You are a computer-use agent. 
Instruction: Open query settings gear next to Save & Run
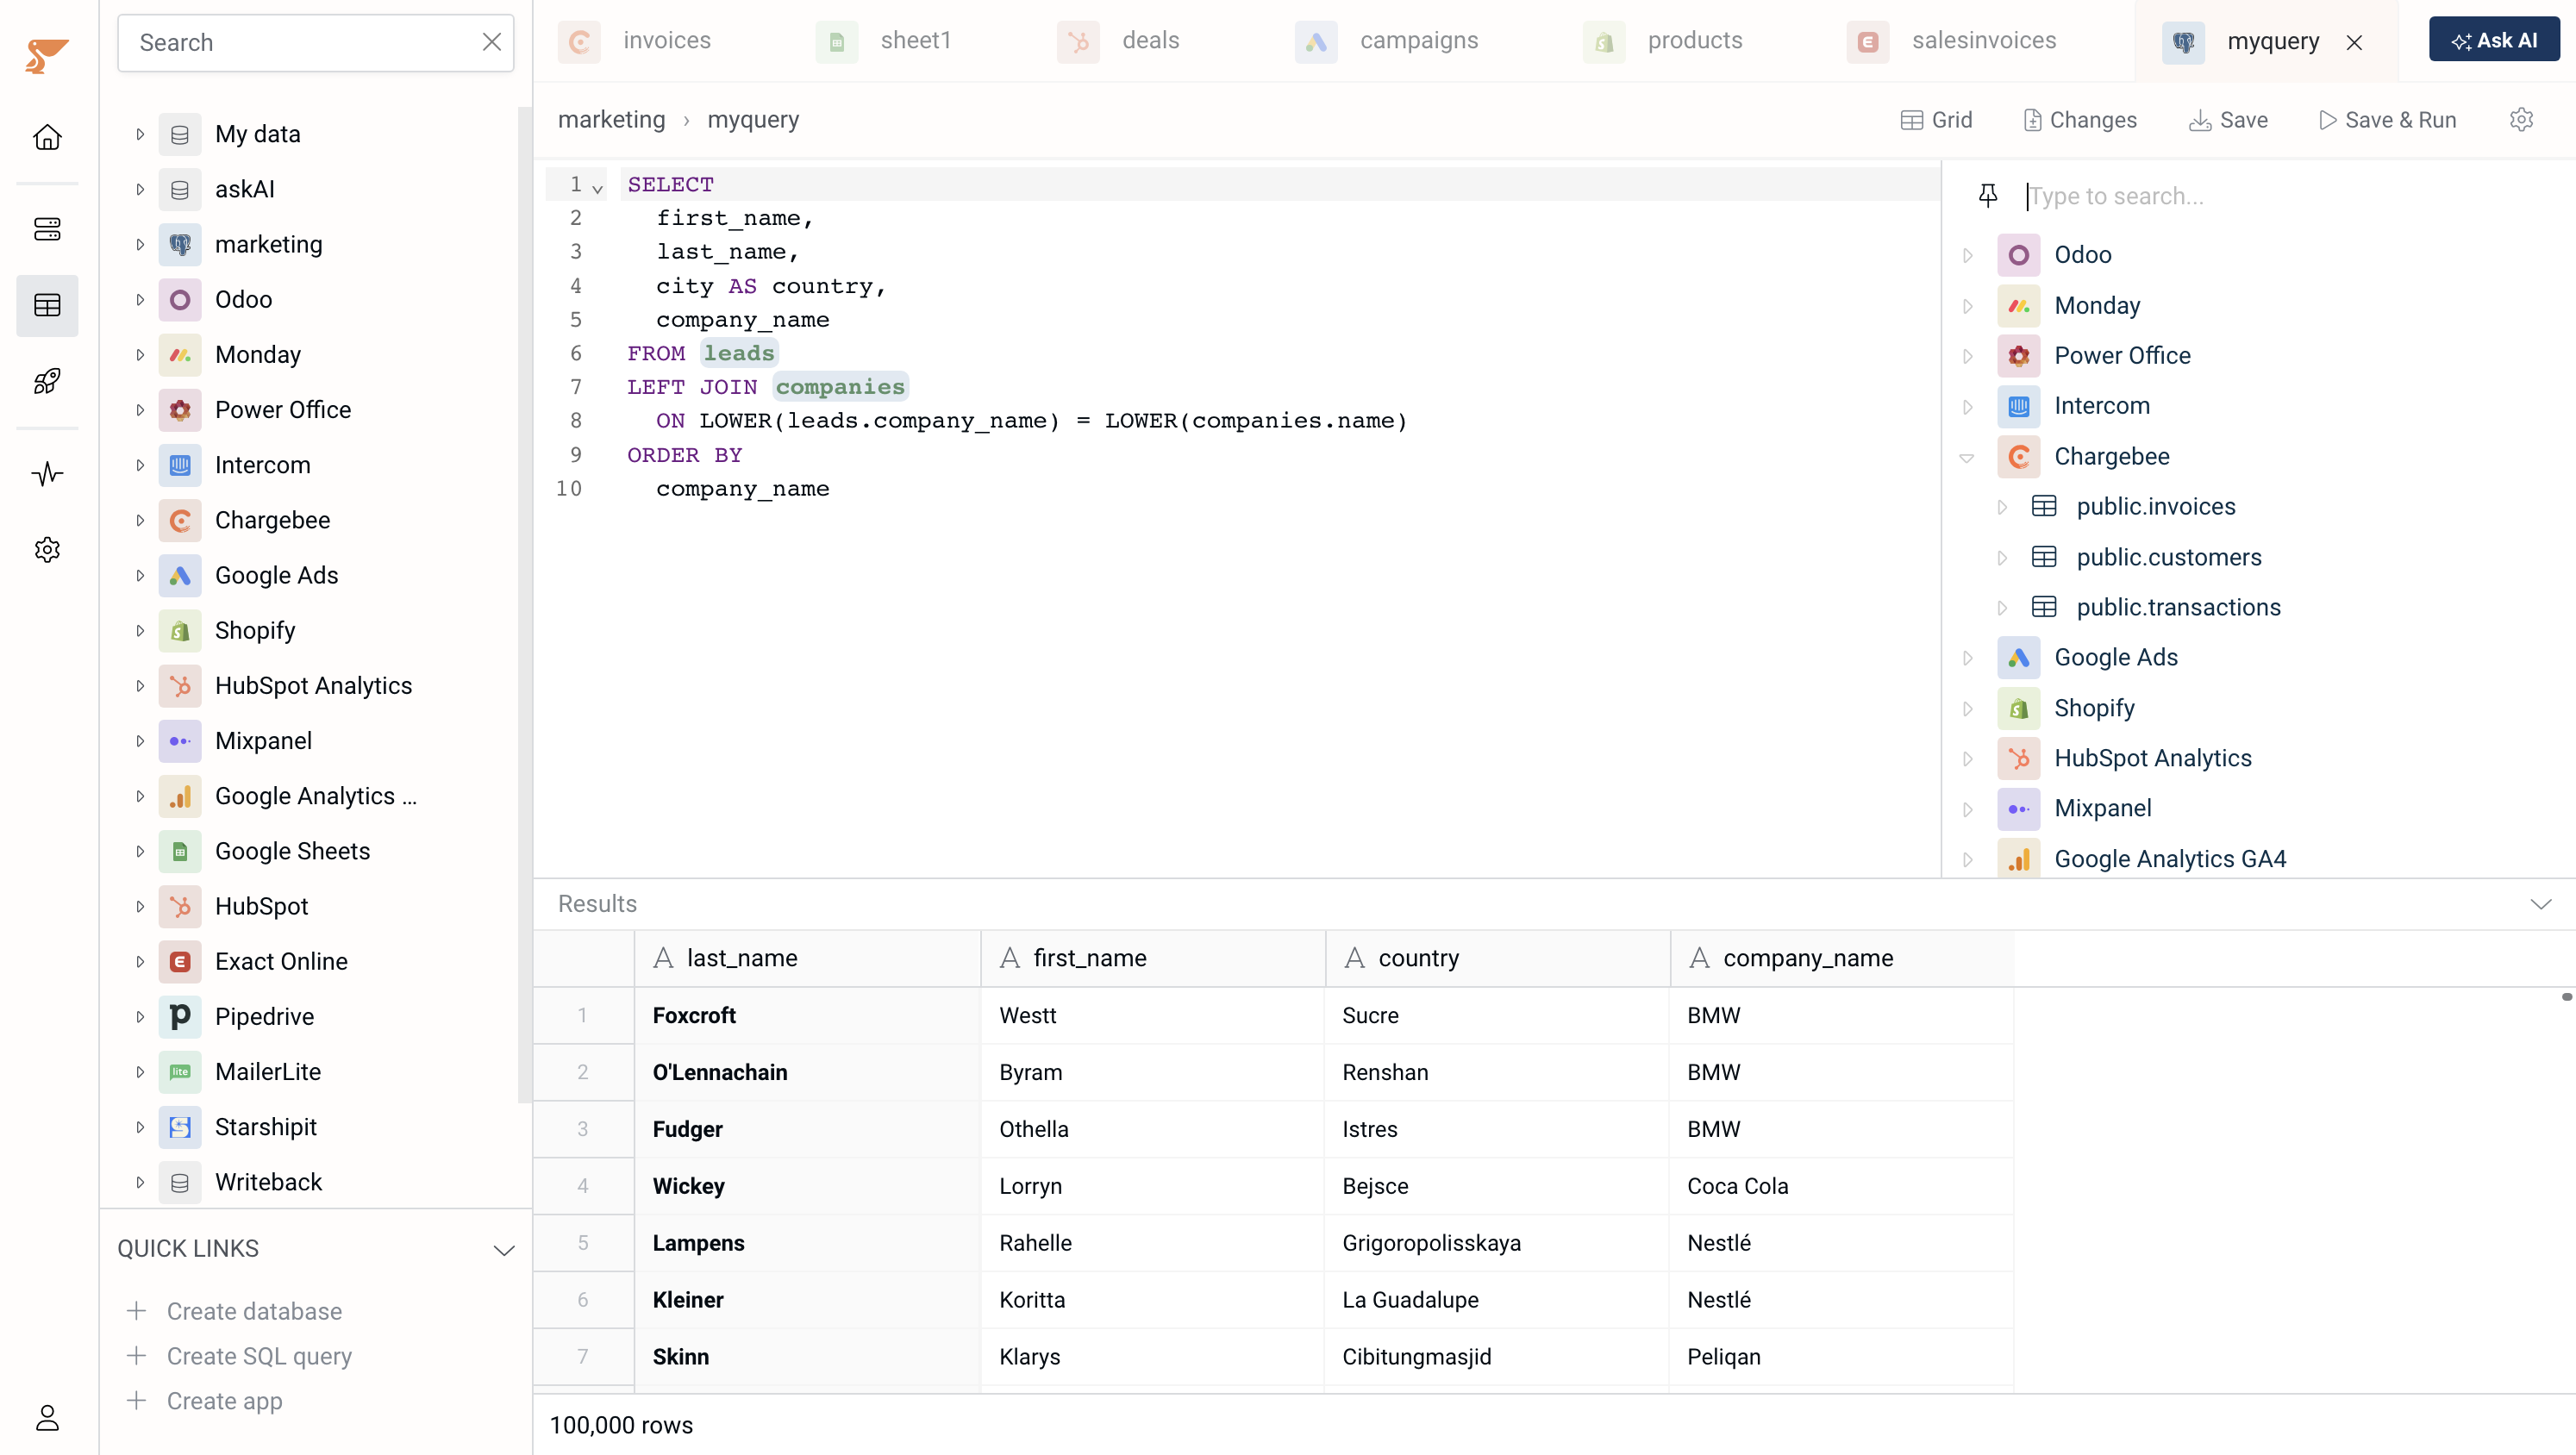click(2521, 120)
